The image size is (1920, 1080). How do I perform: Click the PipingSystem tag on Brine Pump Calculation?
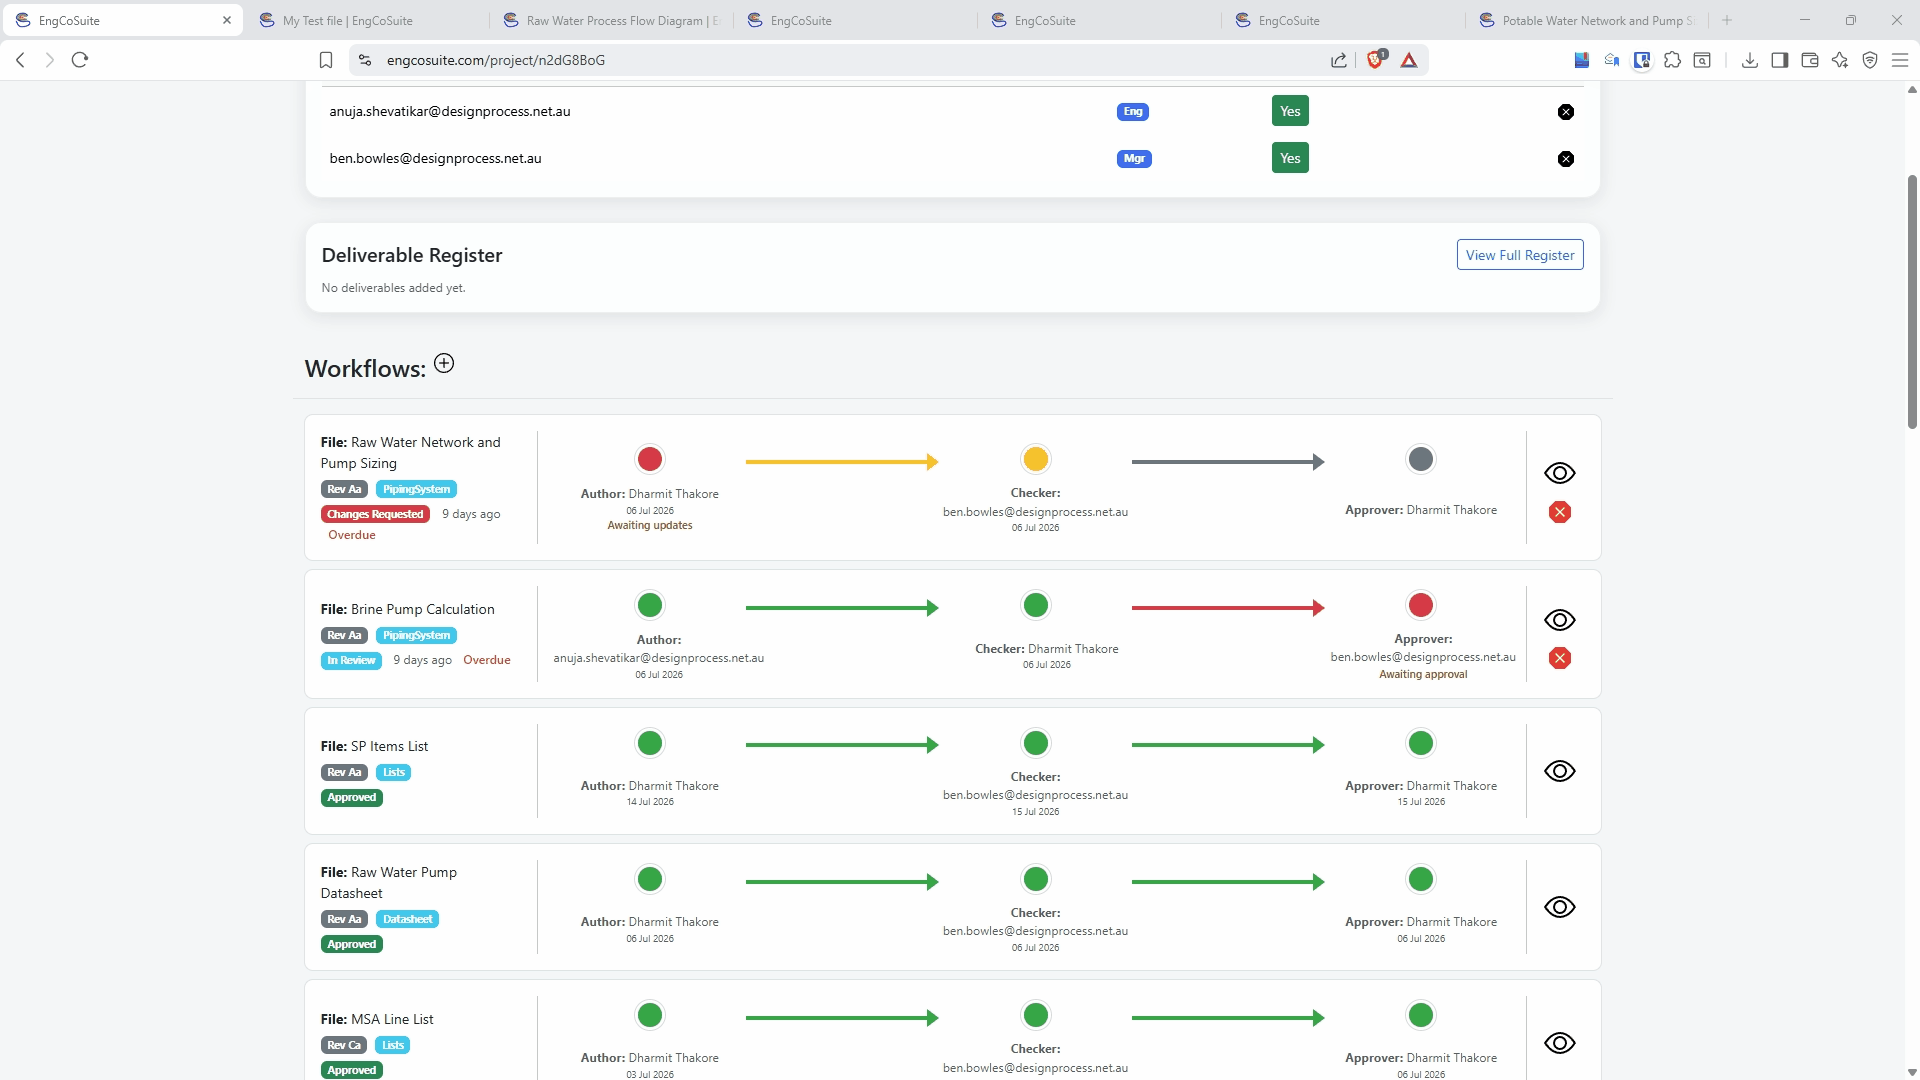[416, 635]
